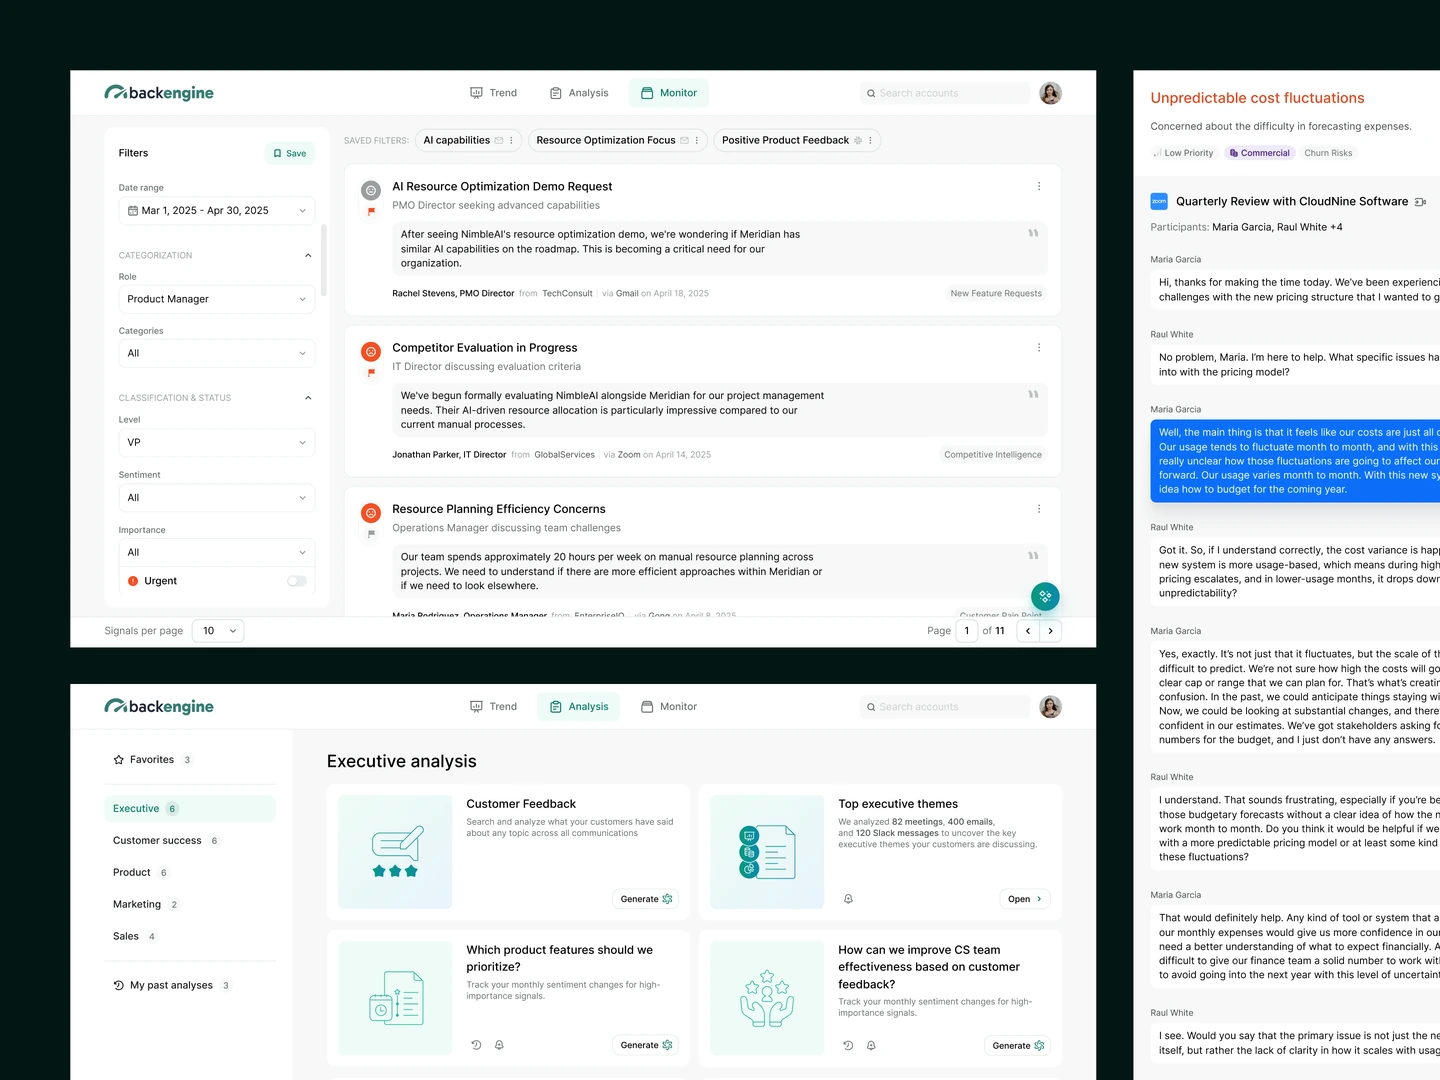Screen dimensions: 1440x1080
Task: Save the current filters
Action: pyautogui.click(x=290, y=153)
